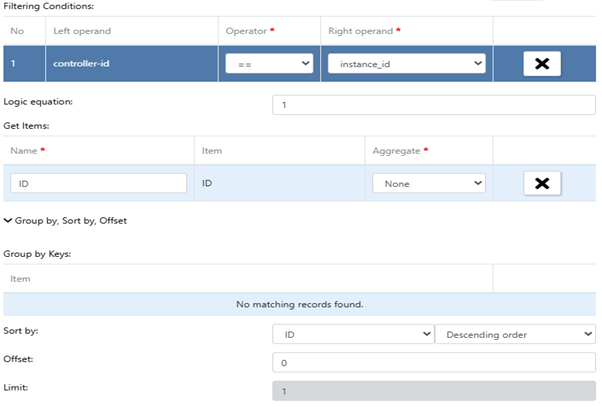Click the row number 1 cell
Viewport: 602px width, 407px height.
pos(24,64)
